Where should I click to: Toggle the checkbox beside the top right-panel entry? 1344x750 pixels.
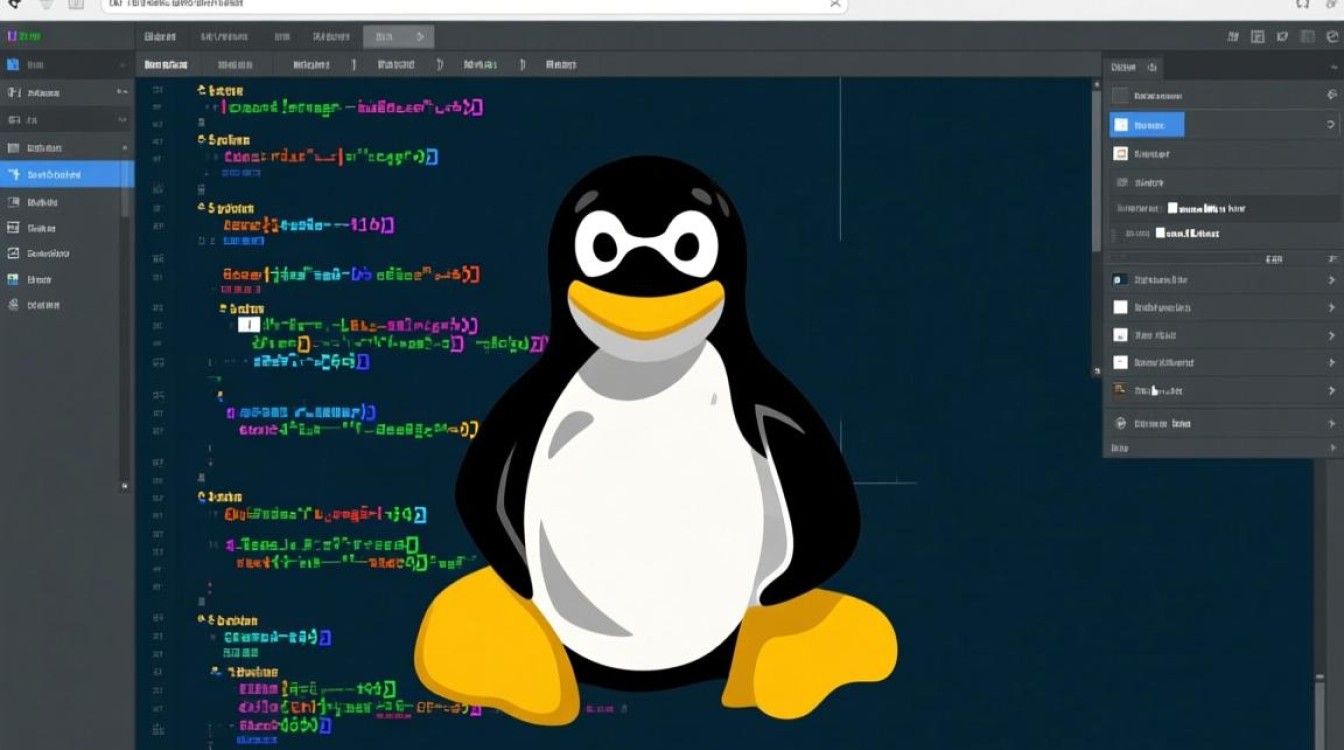[x=1120, y=94]
